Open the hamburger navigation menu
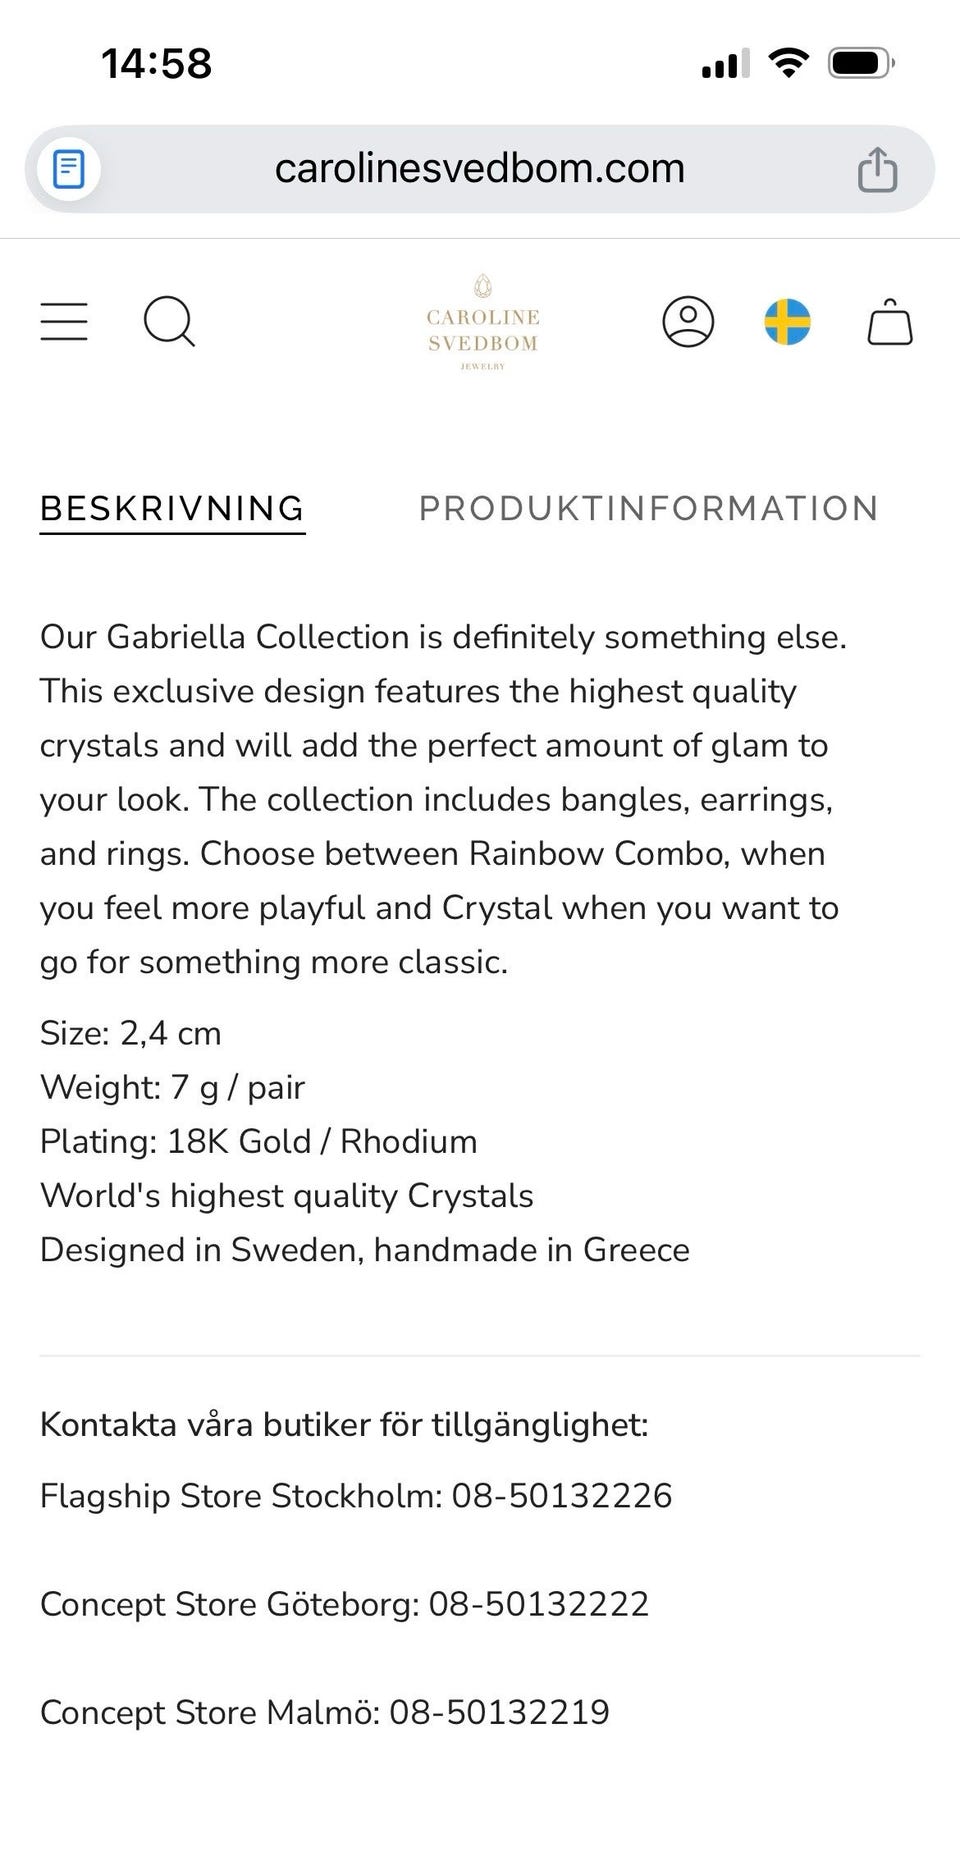Image resolution: width=960 pixels, height=1861 pixels. [x=64, y=322]
